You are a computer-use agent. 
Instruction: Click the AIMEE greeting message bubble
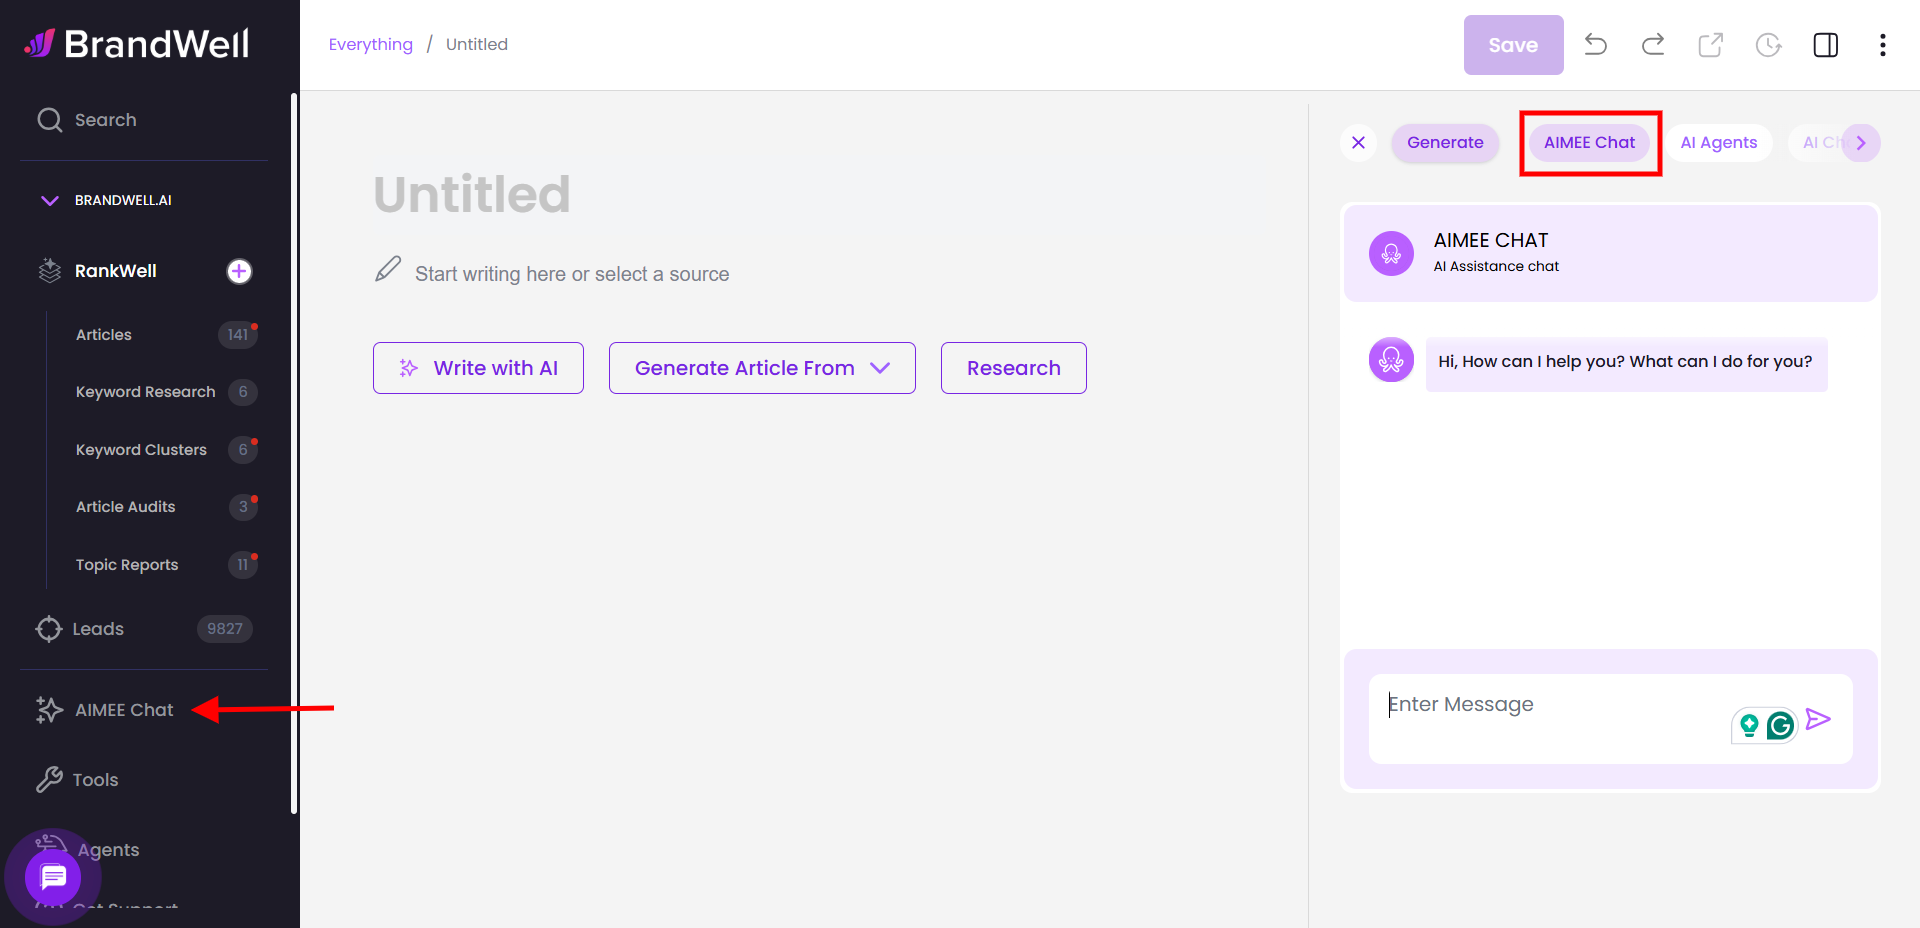[1626, 364]
